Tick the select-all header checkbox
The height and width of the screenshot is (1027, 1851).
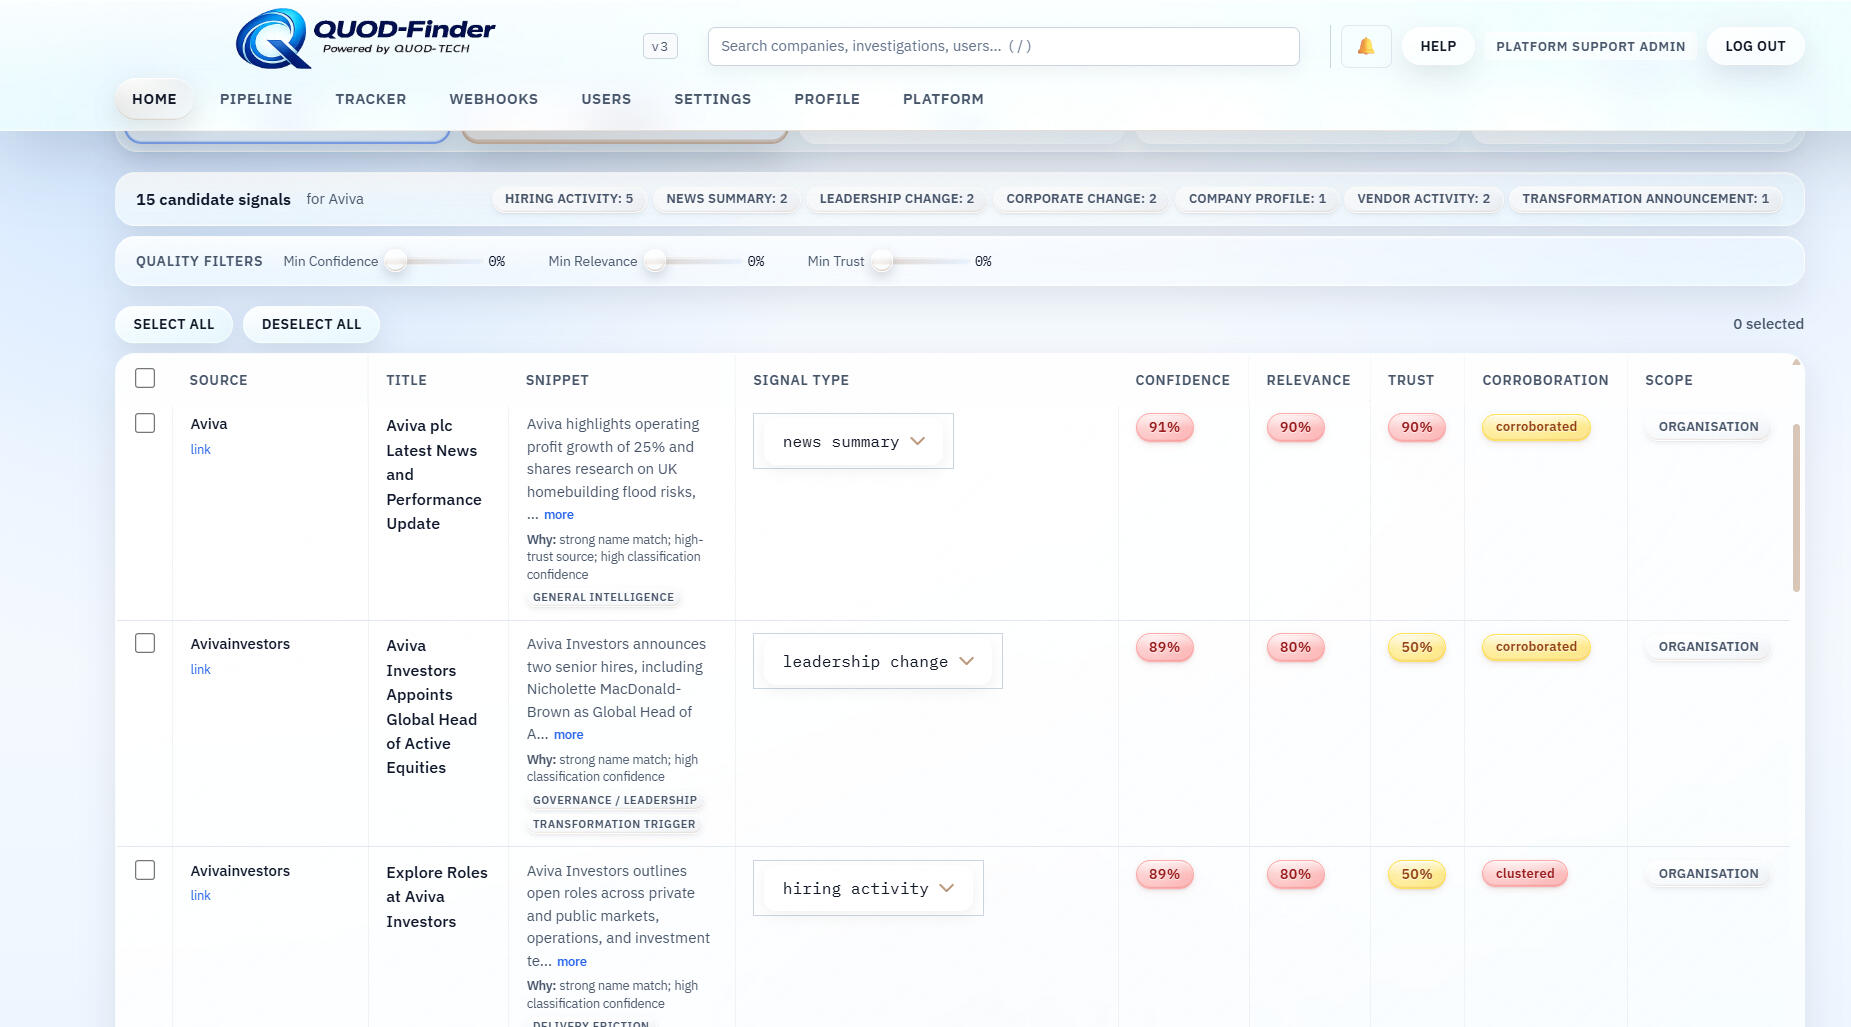[x=145, y=378]
